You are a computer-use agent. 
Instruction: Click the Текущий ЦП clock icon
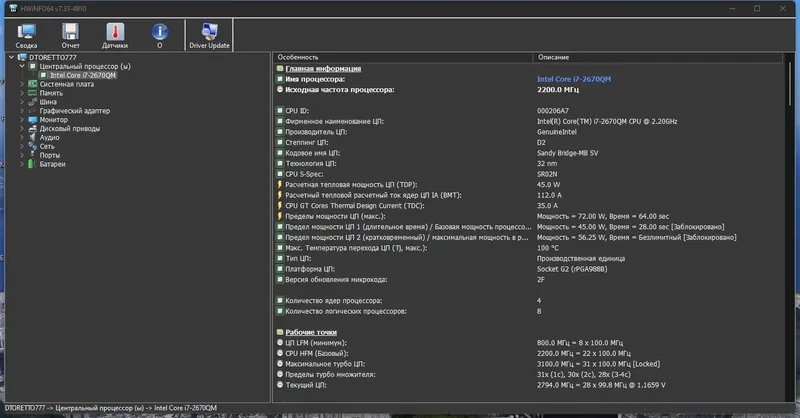(280, 385)
